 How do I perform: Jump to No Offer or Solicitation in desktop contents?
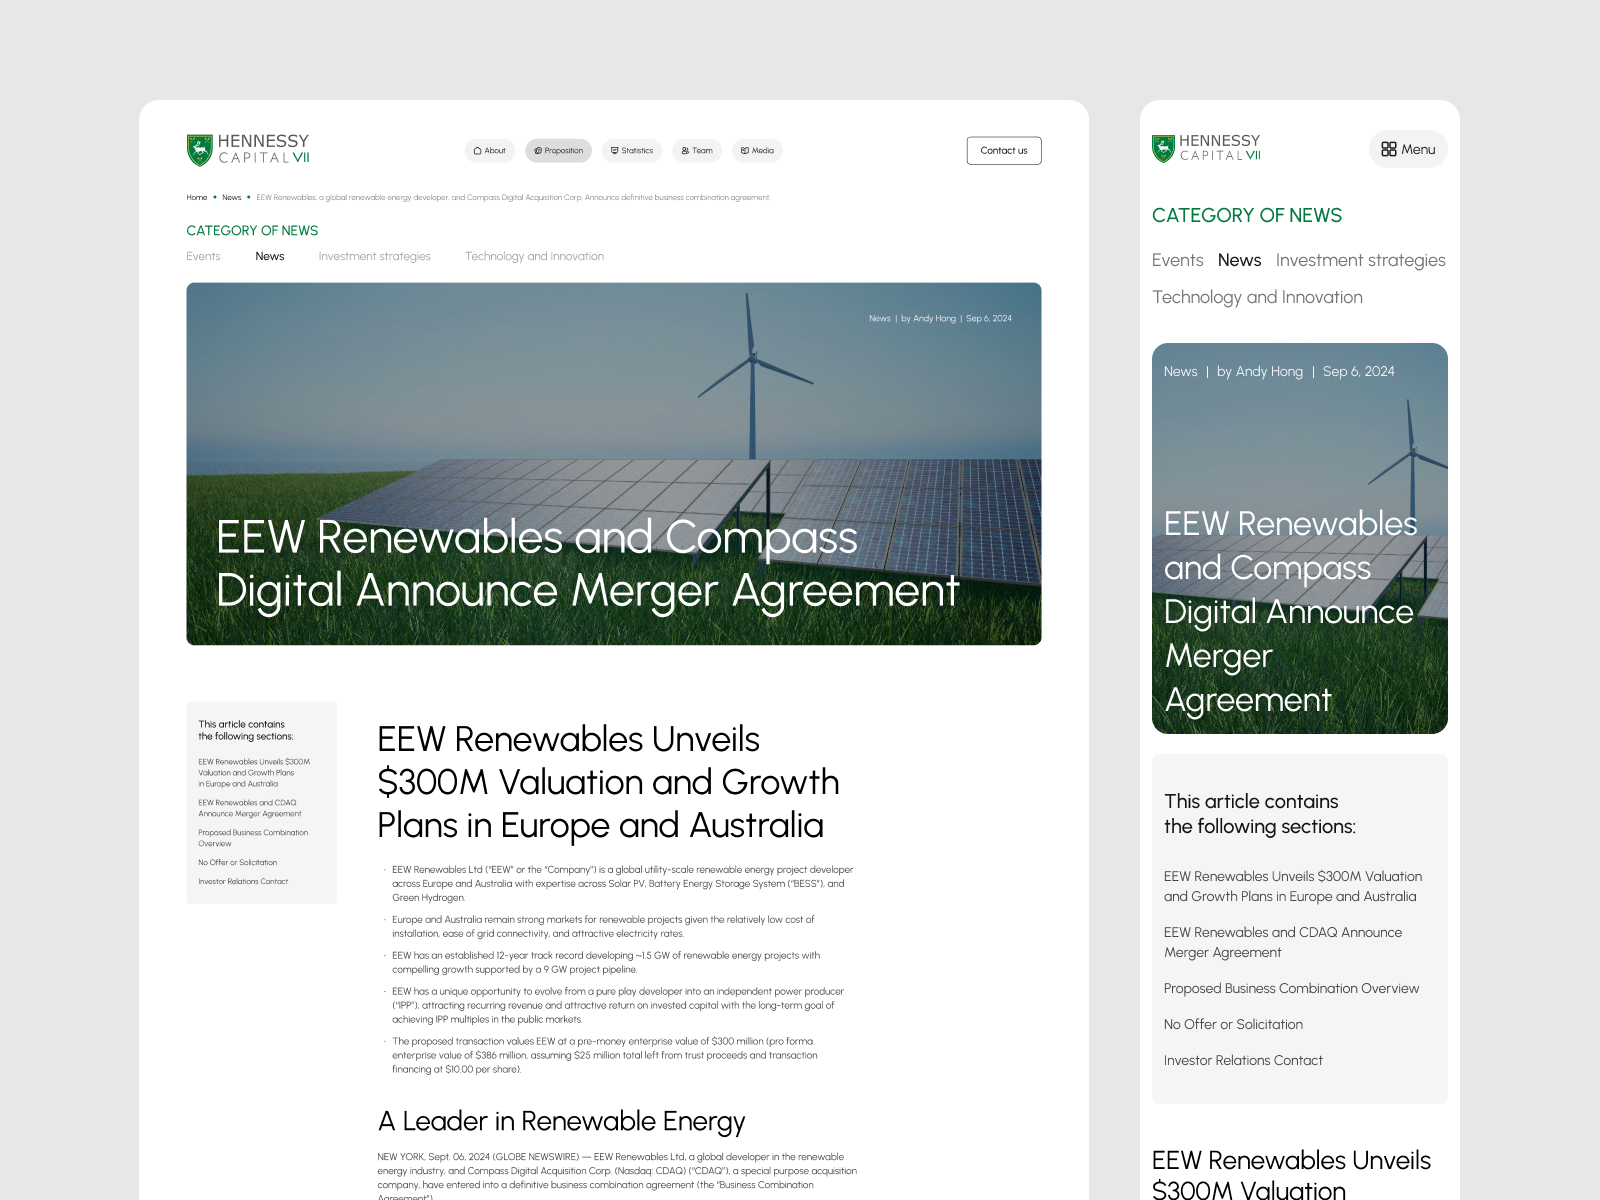[237, 863]
